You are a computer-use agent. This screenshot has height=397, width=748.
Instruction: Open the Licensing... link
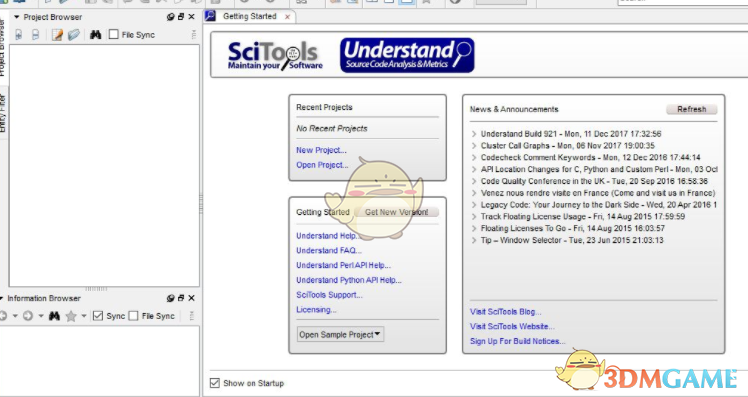(x=316, y=310)
